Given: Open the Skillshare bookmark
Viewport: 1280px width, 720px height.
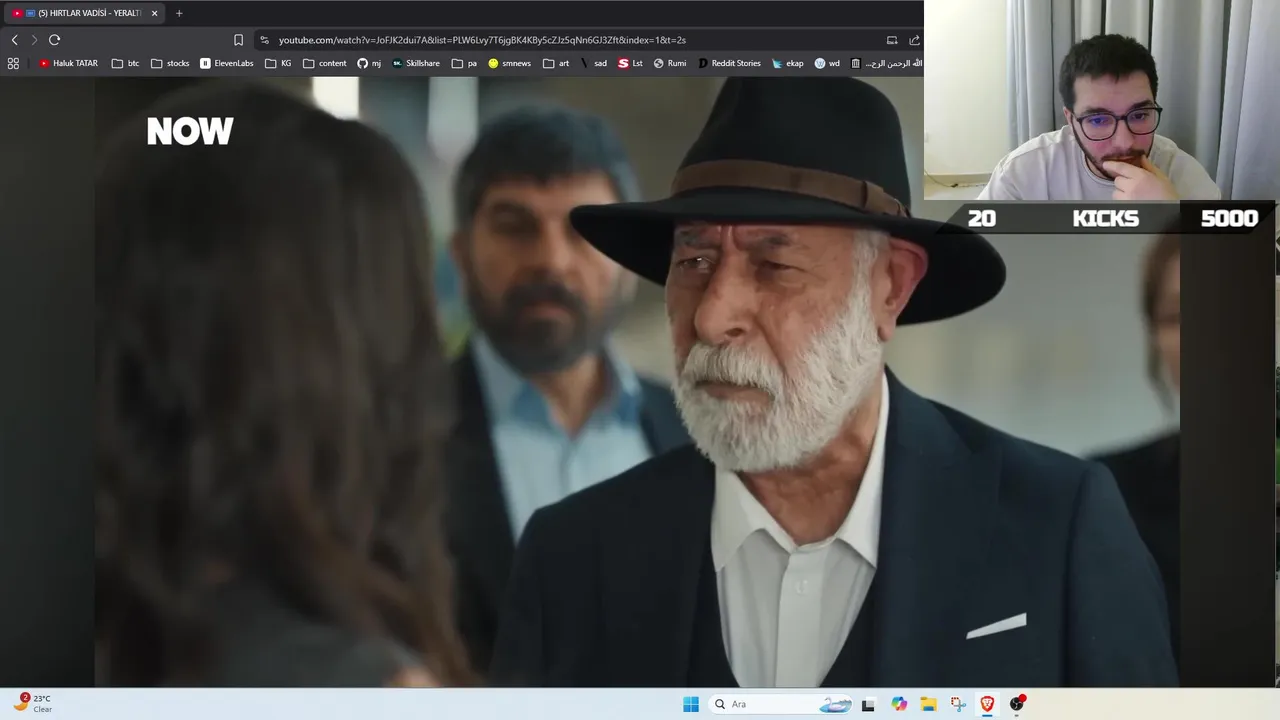Looking at the screenshot, I should click(416, 63).
